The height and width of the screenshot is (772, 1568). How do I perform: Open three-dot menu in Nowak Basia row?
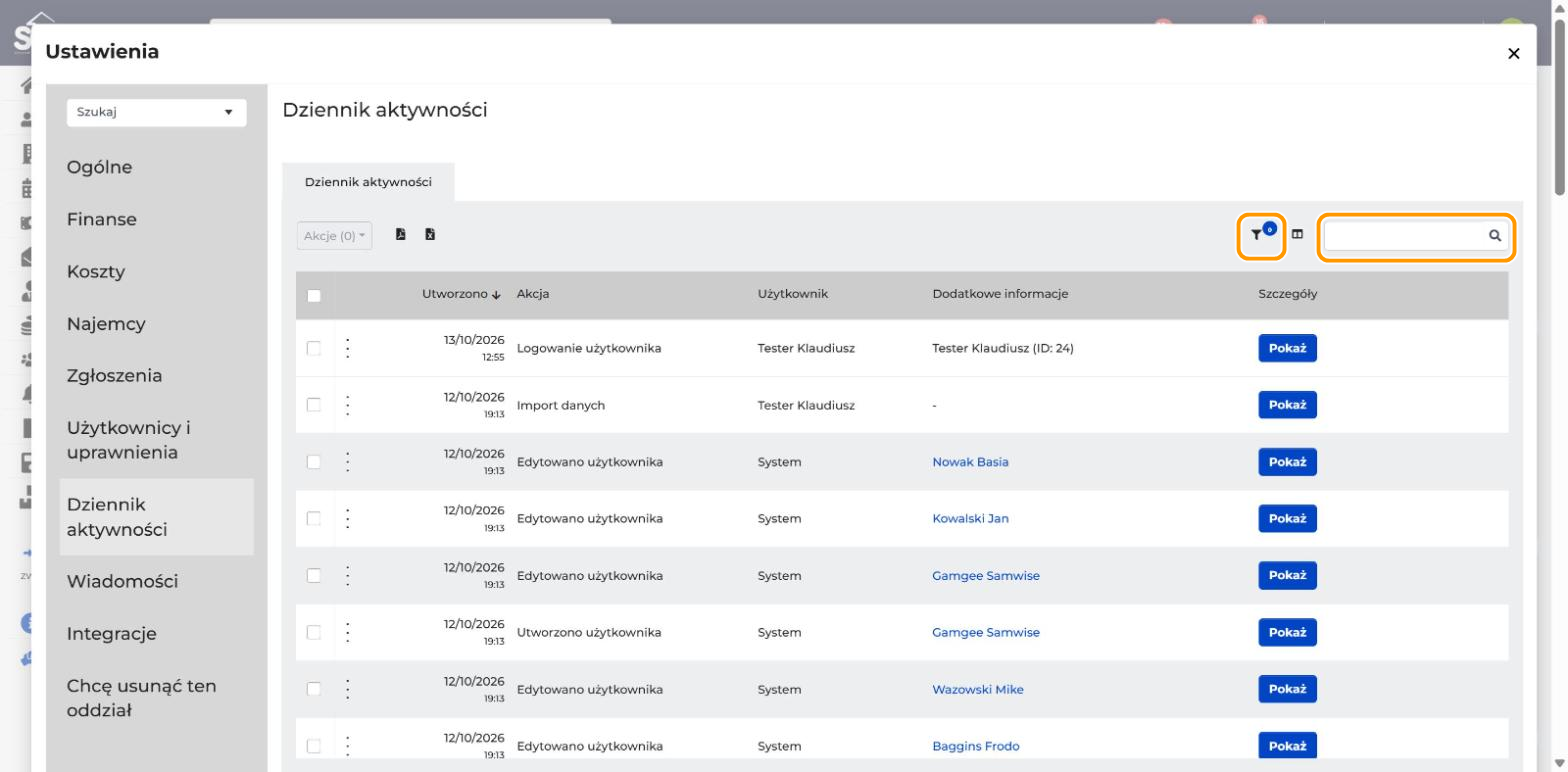(348, 462)
